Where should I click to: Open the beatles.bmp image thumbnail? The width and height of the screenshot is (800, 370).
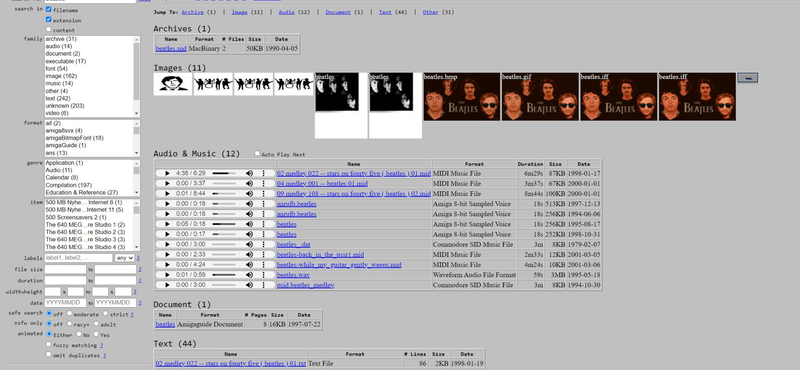(462, 96)
